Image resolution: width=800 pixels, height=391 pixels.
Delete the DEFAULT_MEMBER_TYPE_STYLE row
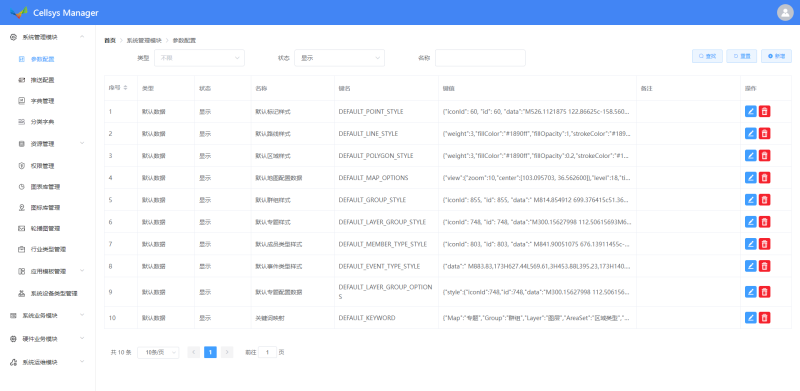point(764,243)
